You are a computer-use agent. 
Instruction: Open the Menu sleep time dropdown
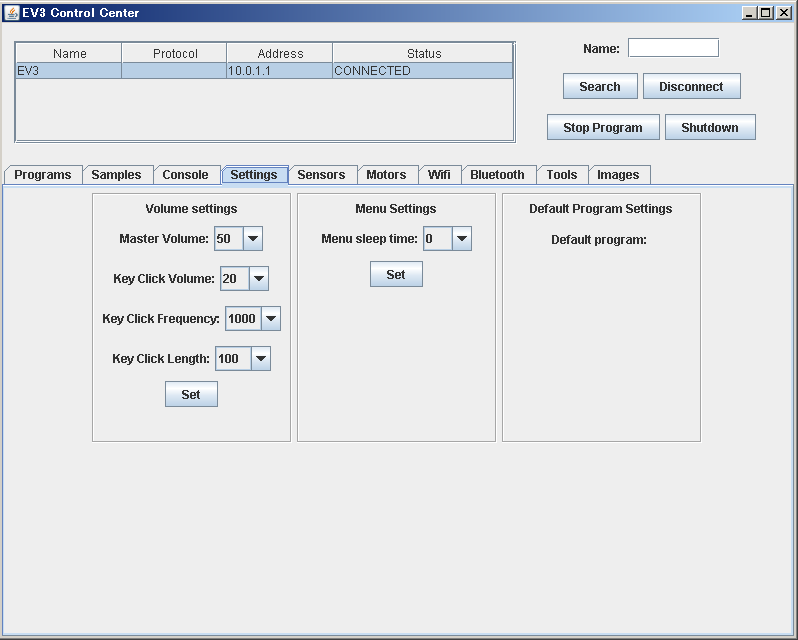(462, 239)
